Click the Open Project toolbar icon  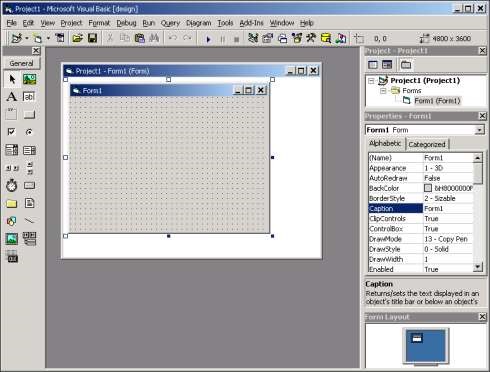[77, 38]
